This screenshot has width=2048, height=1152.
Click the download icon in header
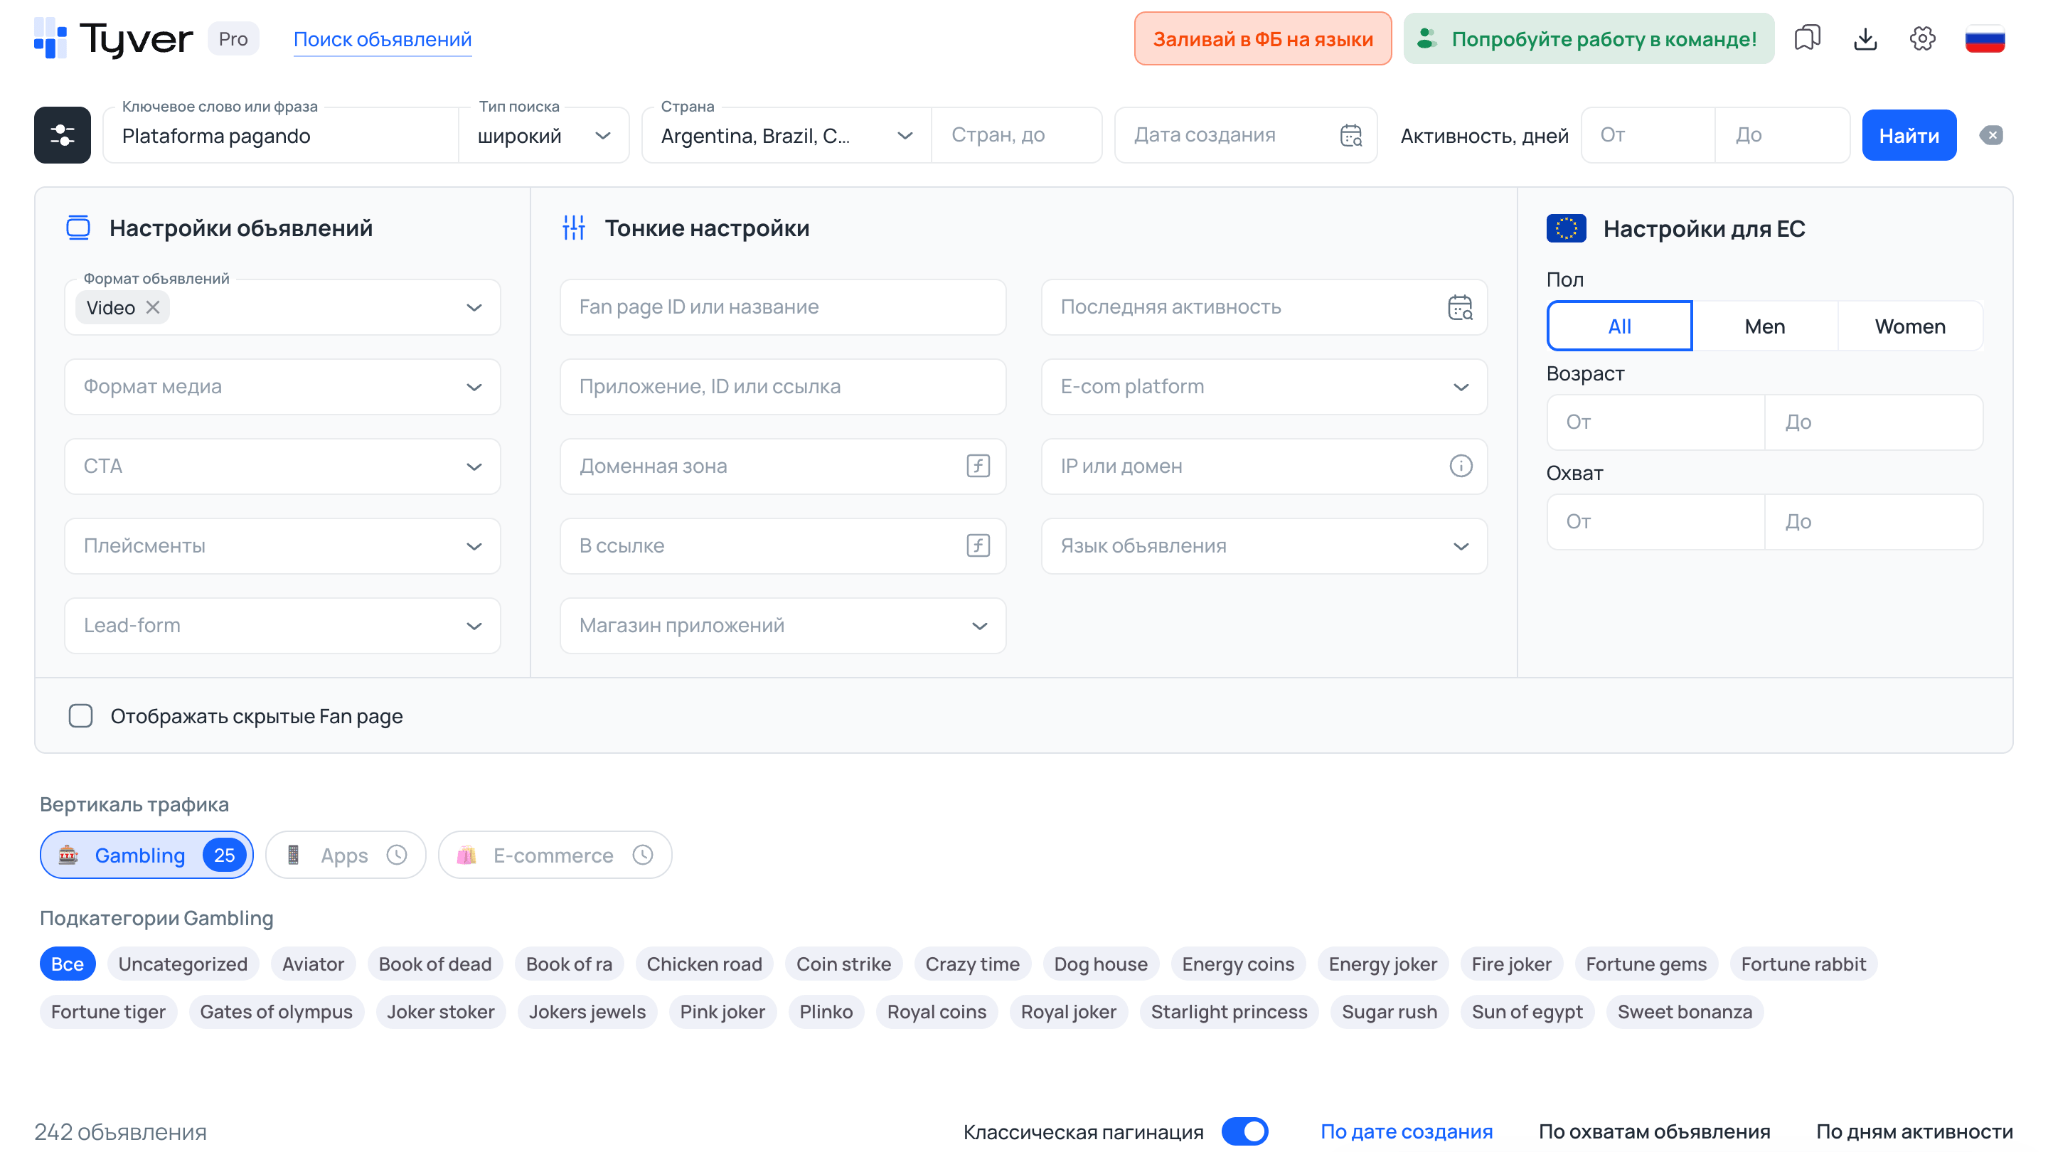tap(1865, 39)
